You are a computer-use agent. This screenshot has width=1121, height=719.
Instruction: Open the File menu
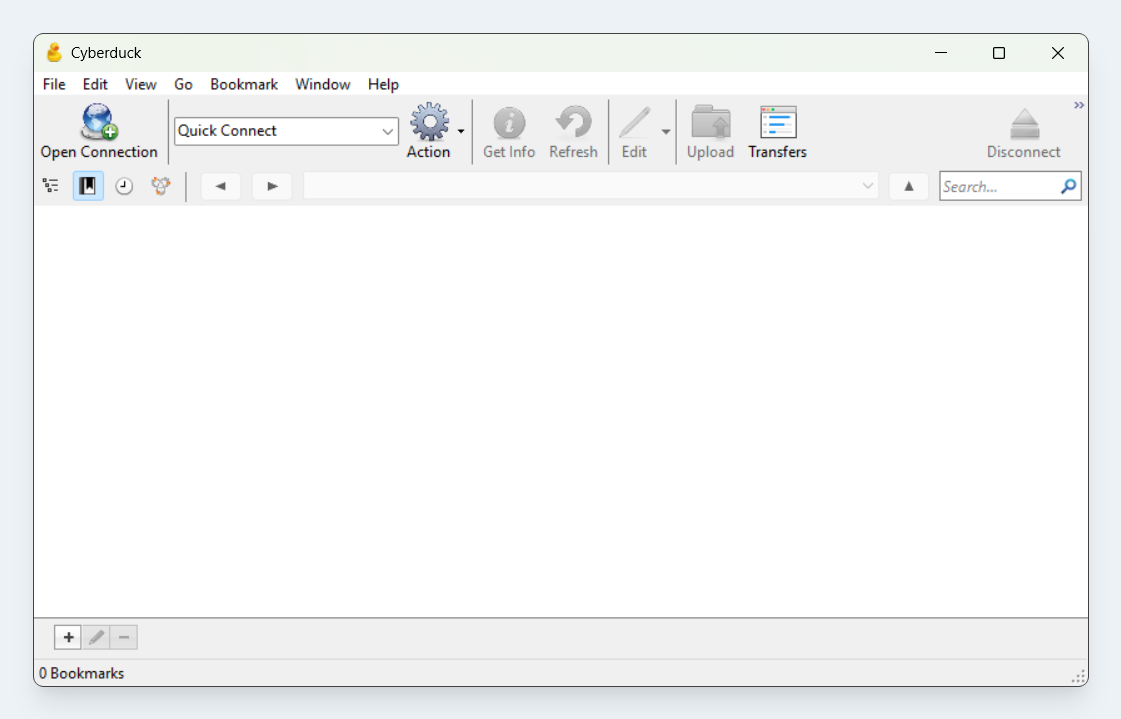coord(54,84)
